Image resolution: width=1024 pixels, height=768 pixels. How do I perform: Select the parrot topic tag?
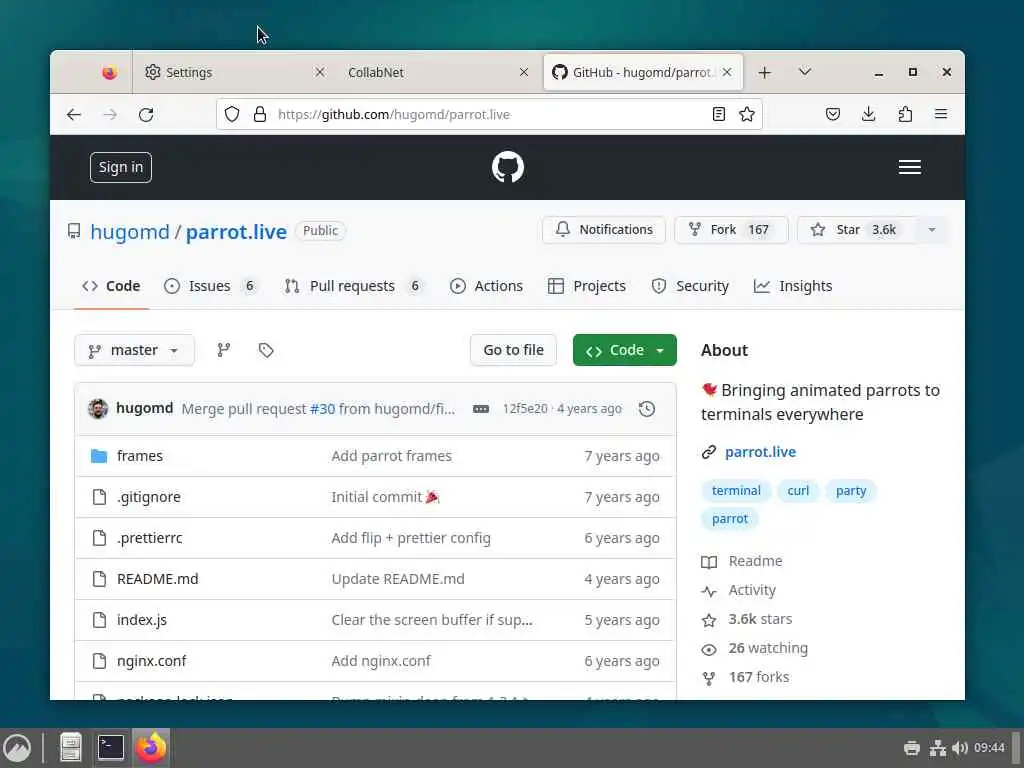point(729,519)
